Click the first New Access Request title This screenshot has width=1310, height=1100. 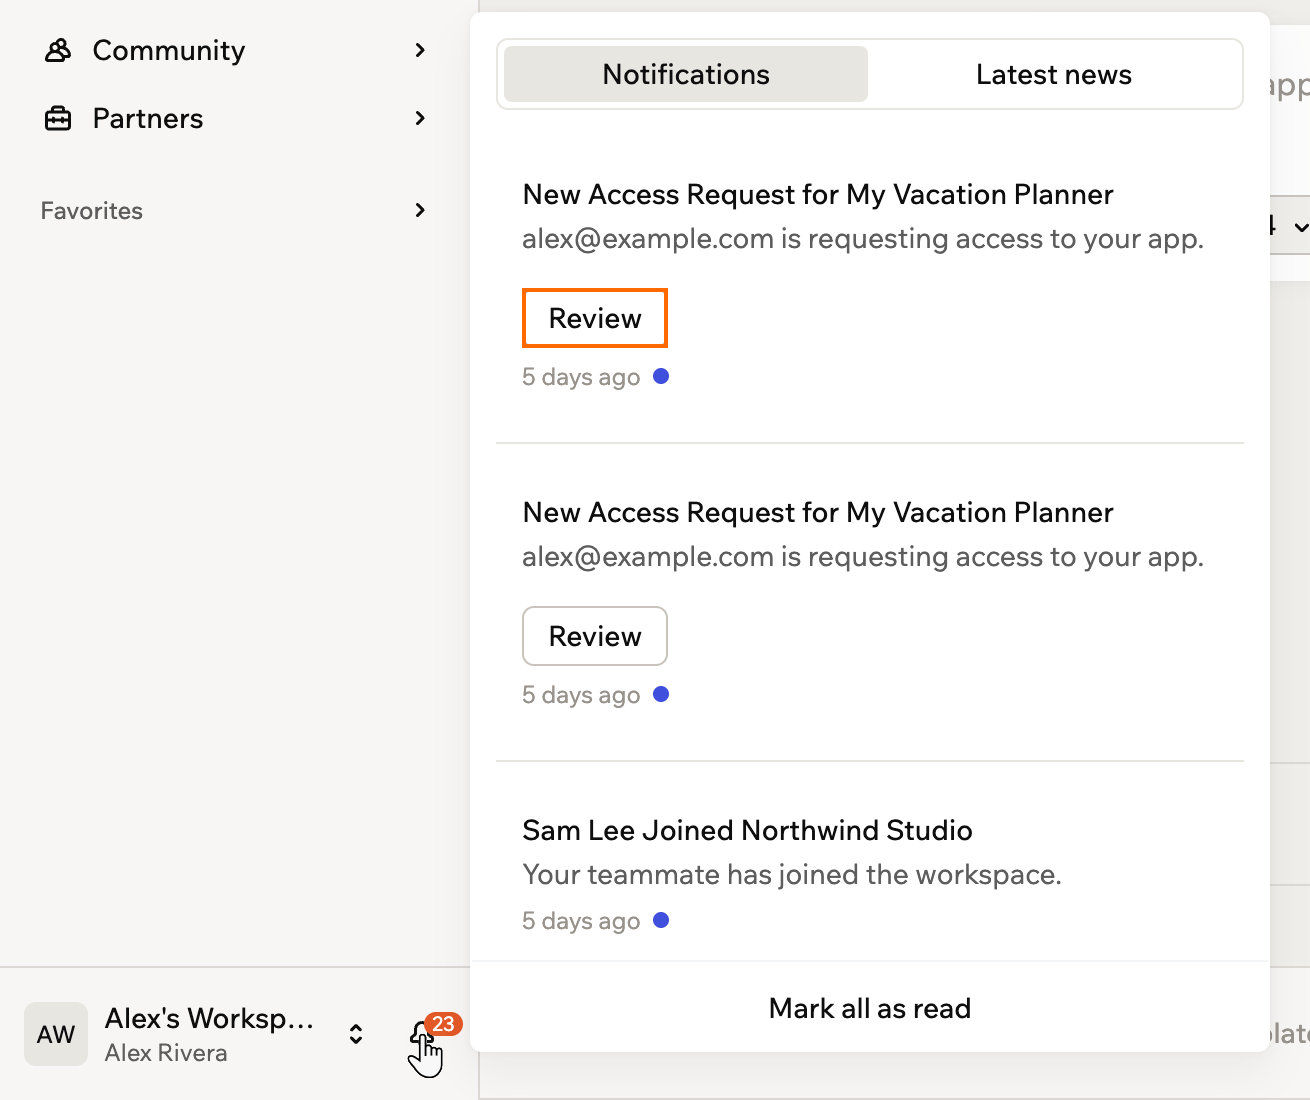(818, 194)
